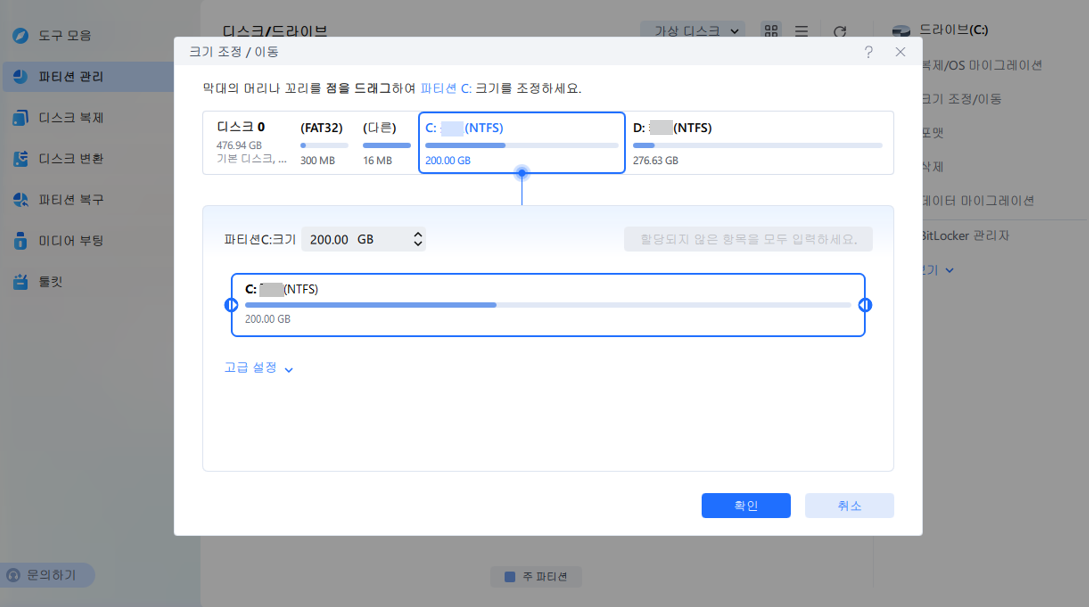Click the 문의하기 support link

click(x=52, y=575)
